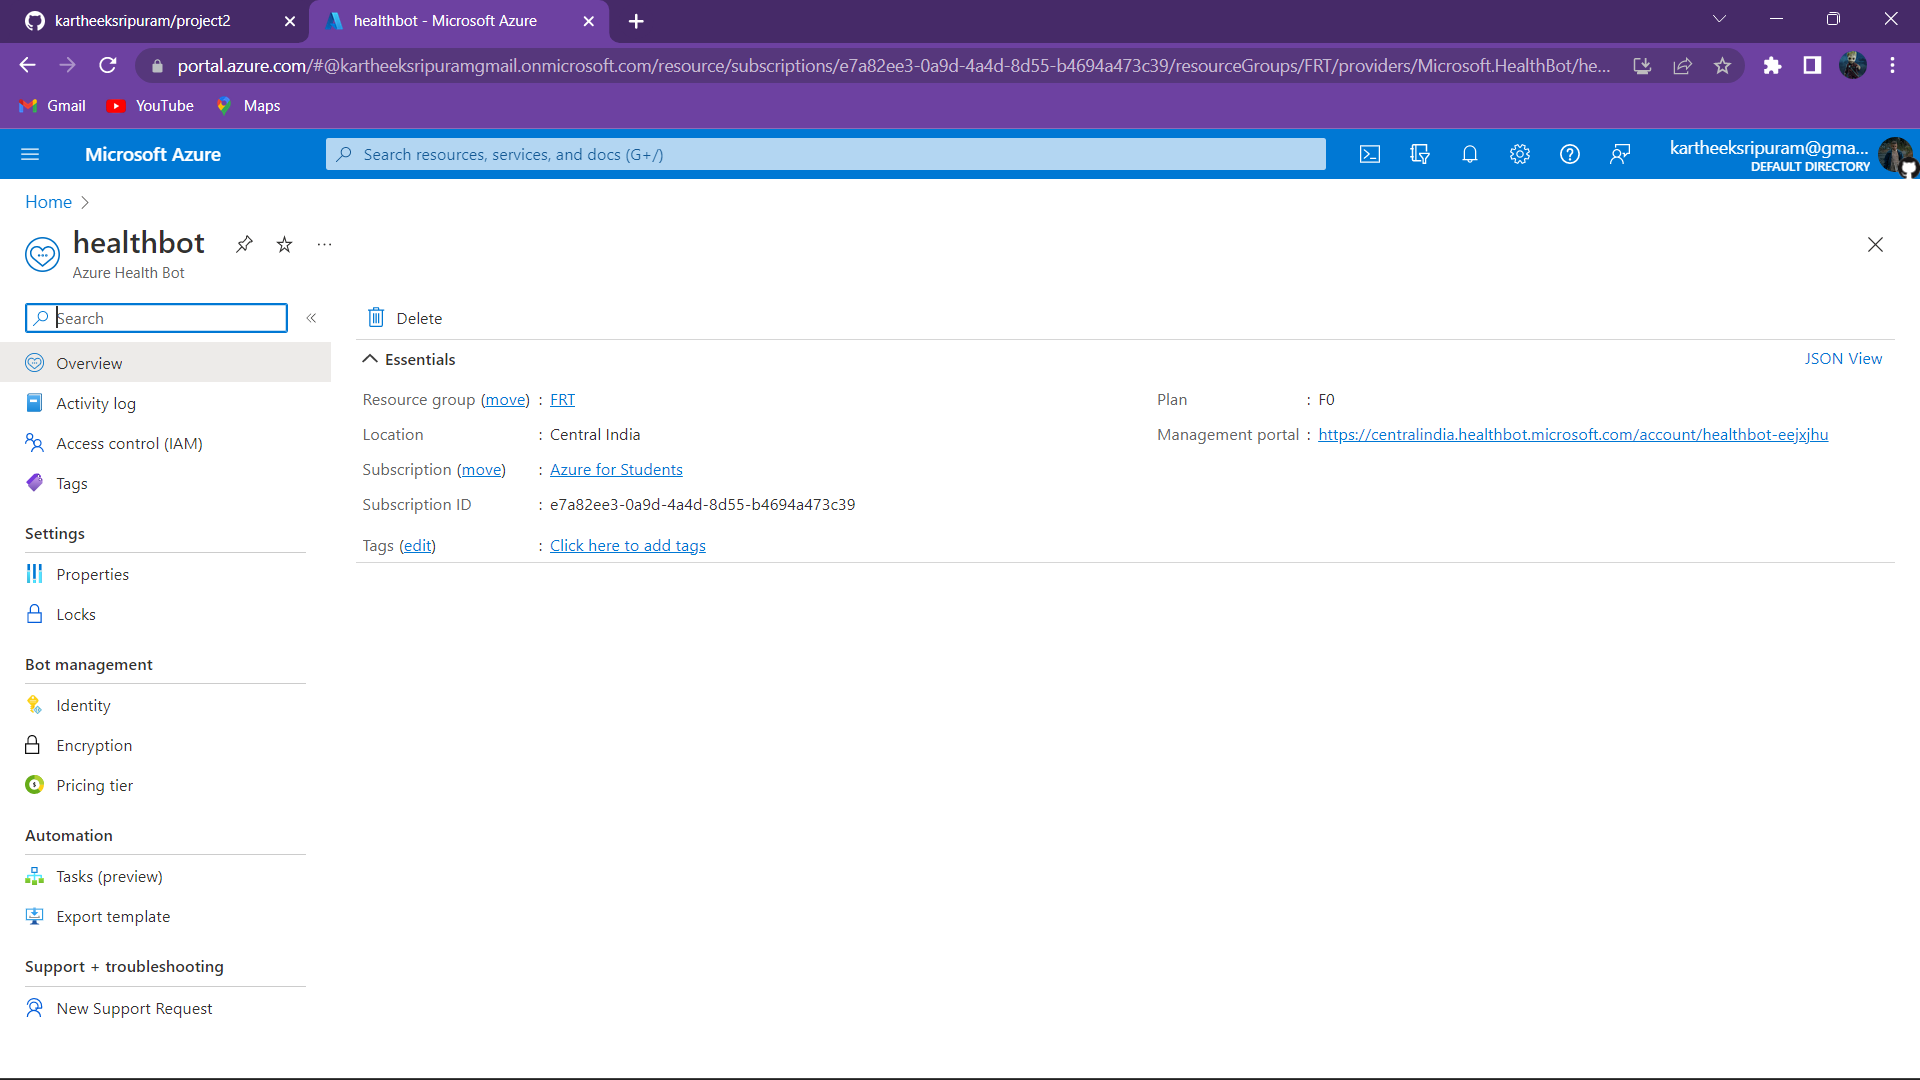The height and width of the screenshot is (1080, 1920).
Task: Open the Azure portal hamburger menu
Action: pos(30,154)
